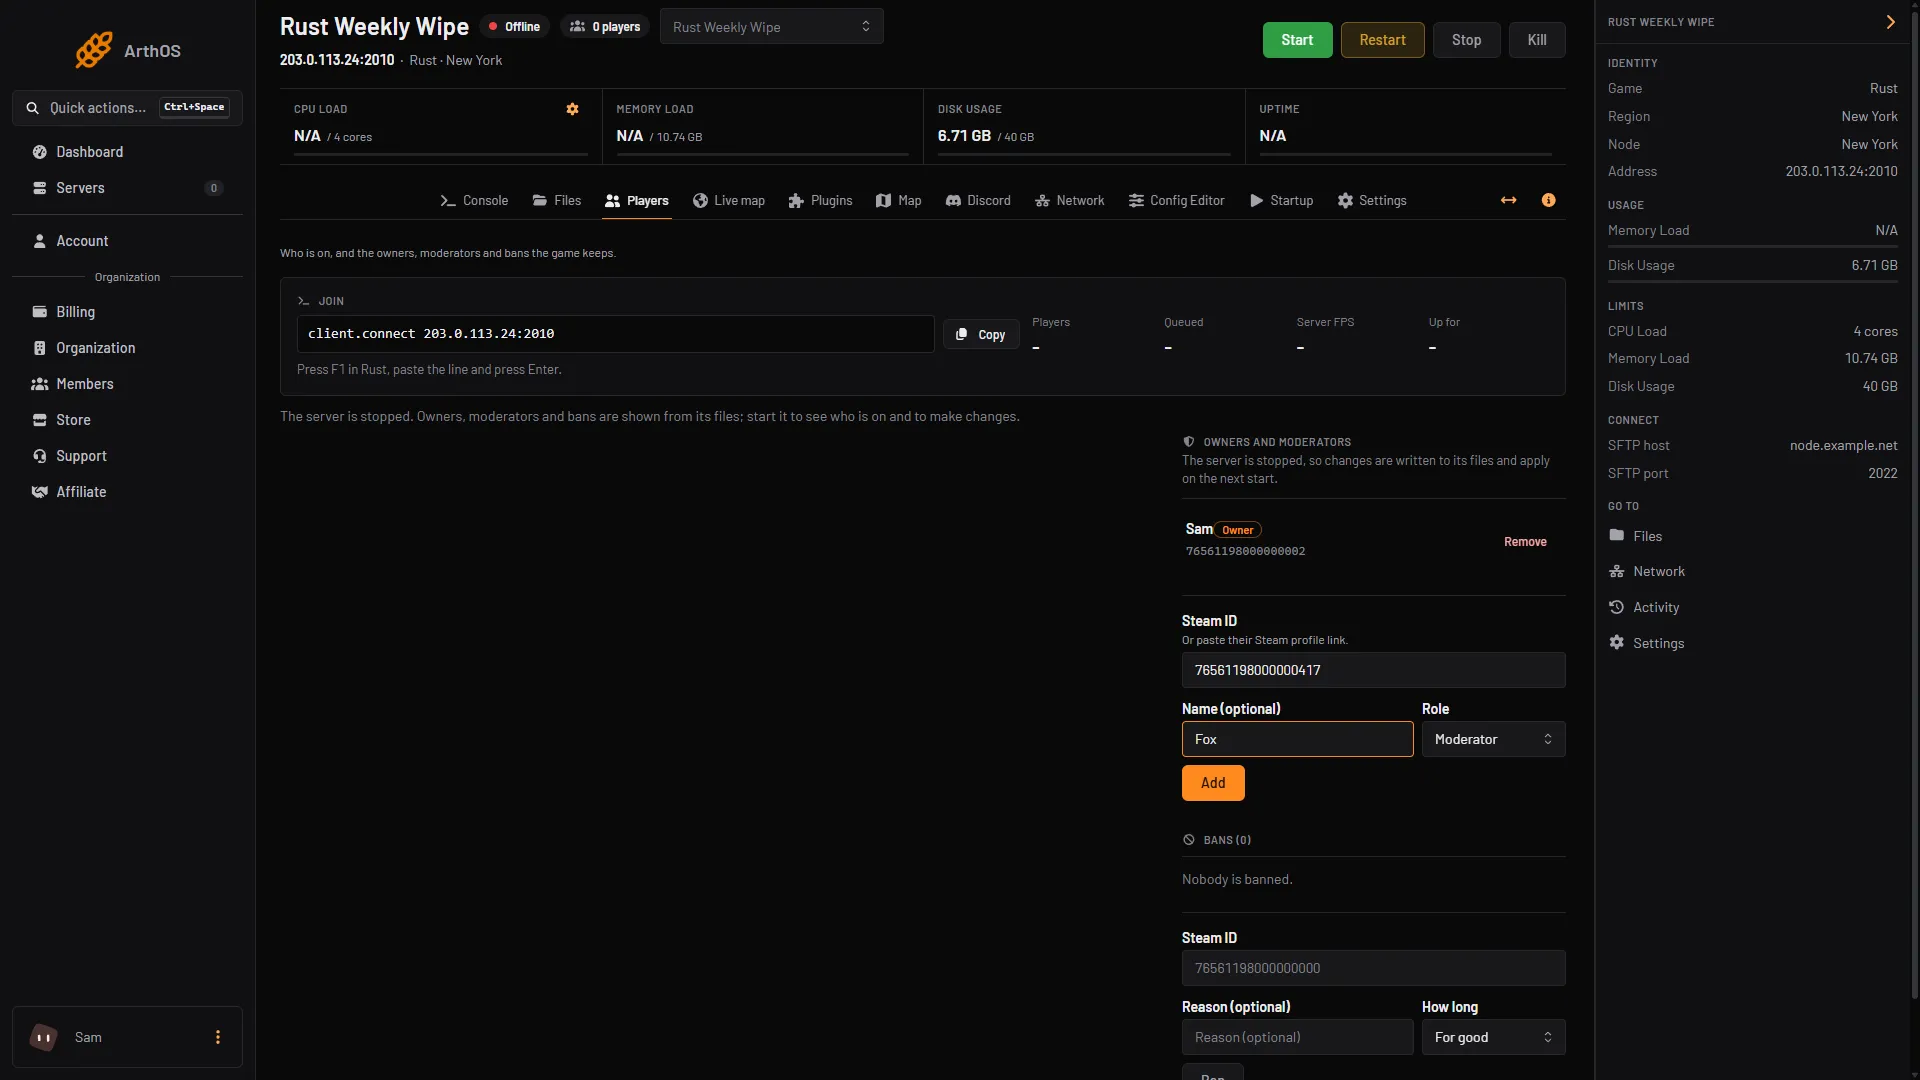Open Members in the sidebar
This screenshot has height=1080, width=1920.
(127, 384)
